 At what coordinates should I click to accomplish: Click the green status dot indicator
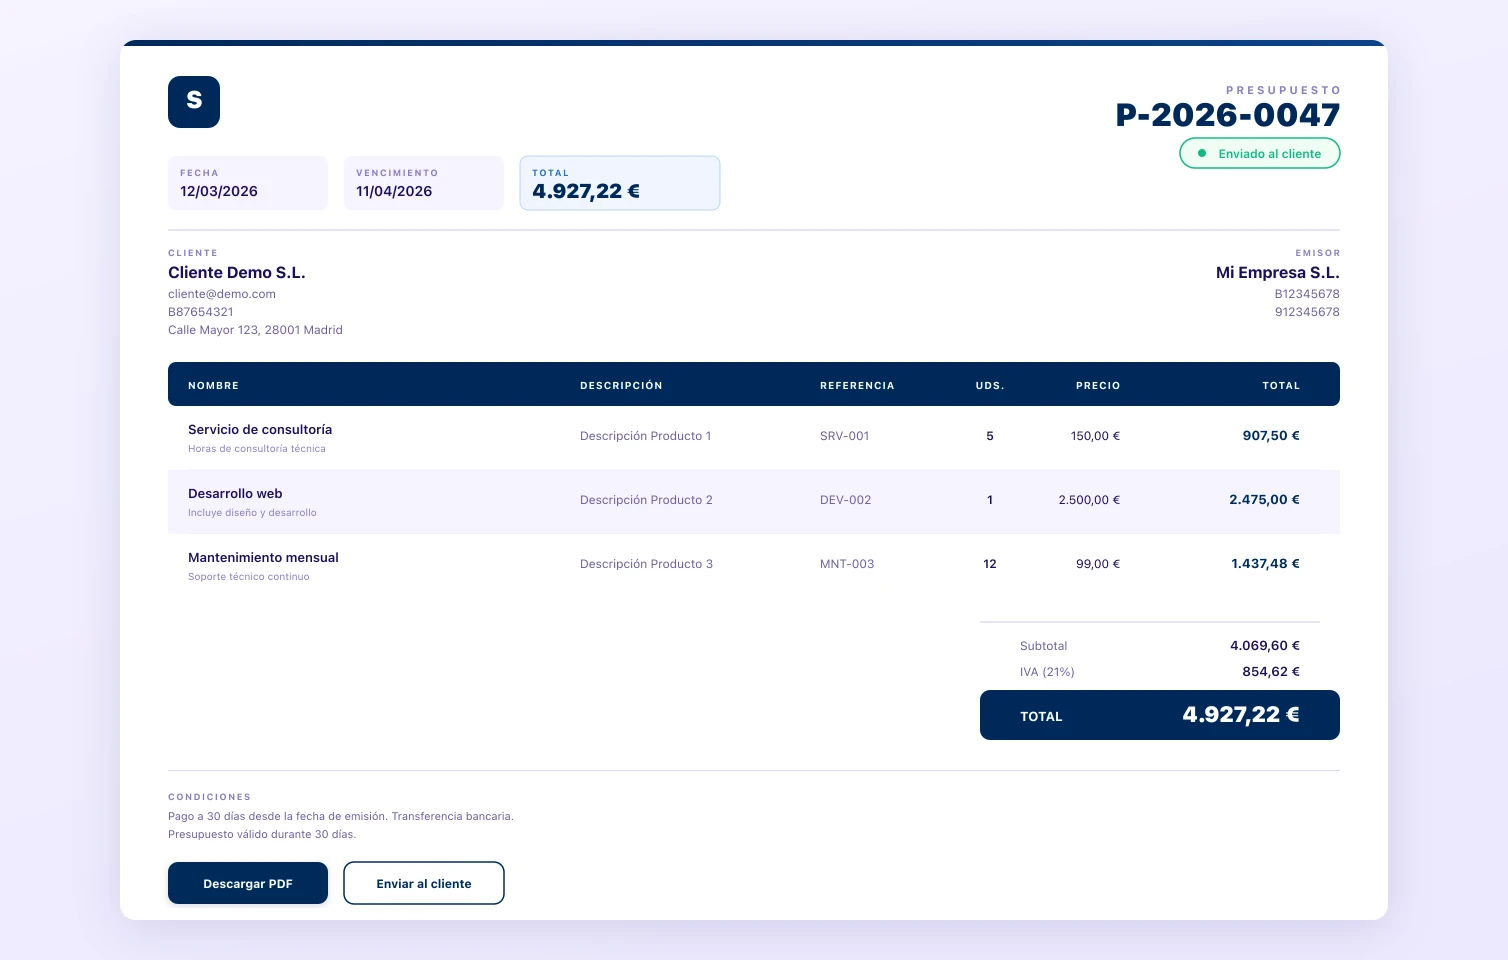[1202, 153]
